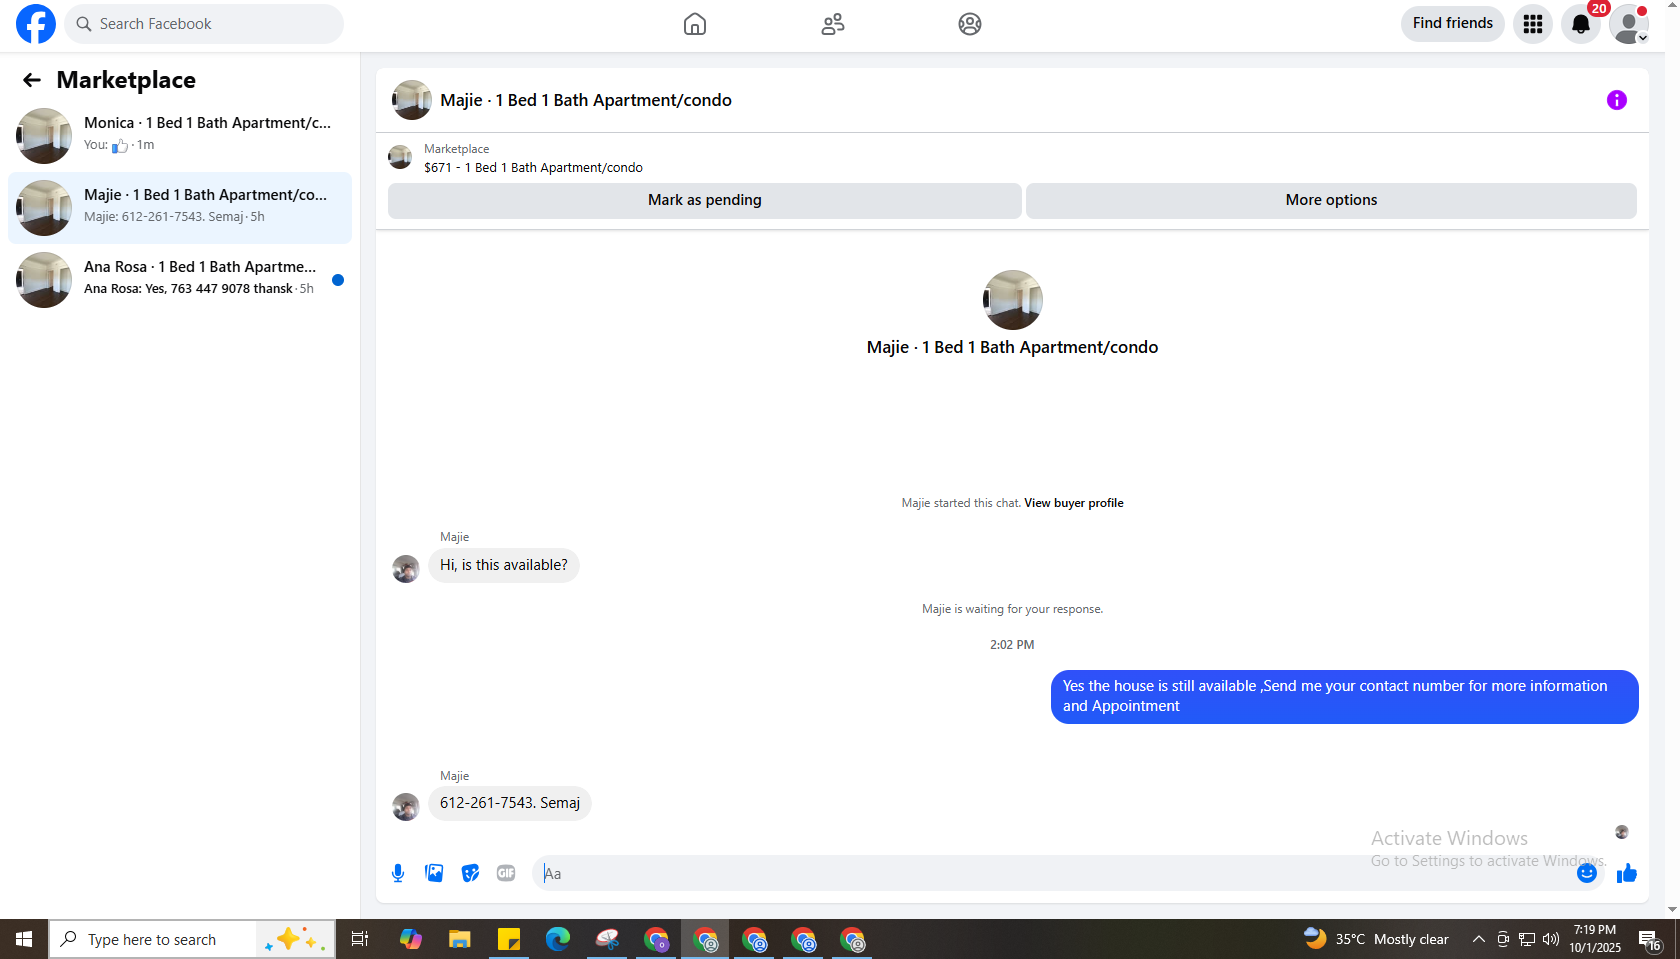Open File Explorer from the taskbar
The width and height of the screenshot is (1680, 959).
(459, 939)
